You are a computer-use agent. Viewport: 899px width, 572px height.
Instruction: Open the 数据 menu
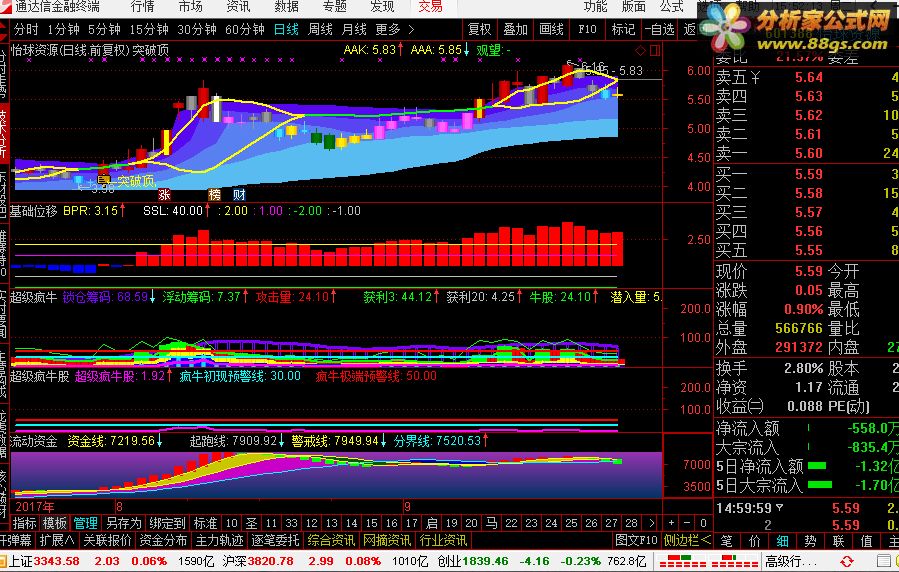286,7
